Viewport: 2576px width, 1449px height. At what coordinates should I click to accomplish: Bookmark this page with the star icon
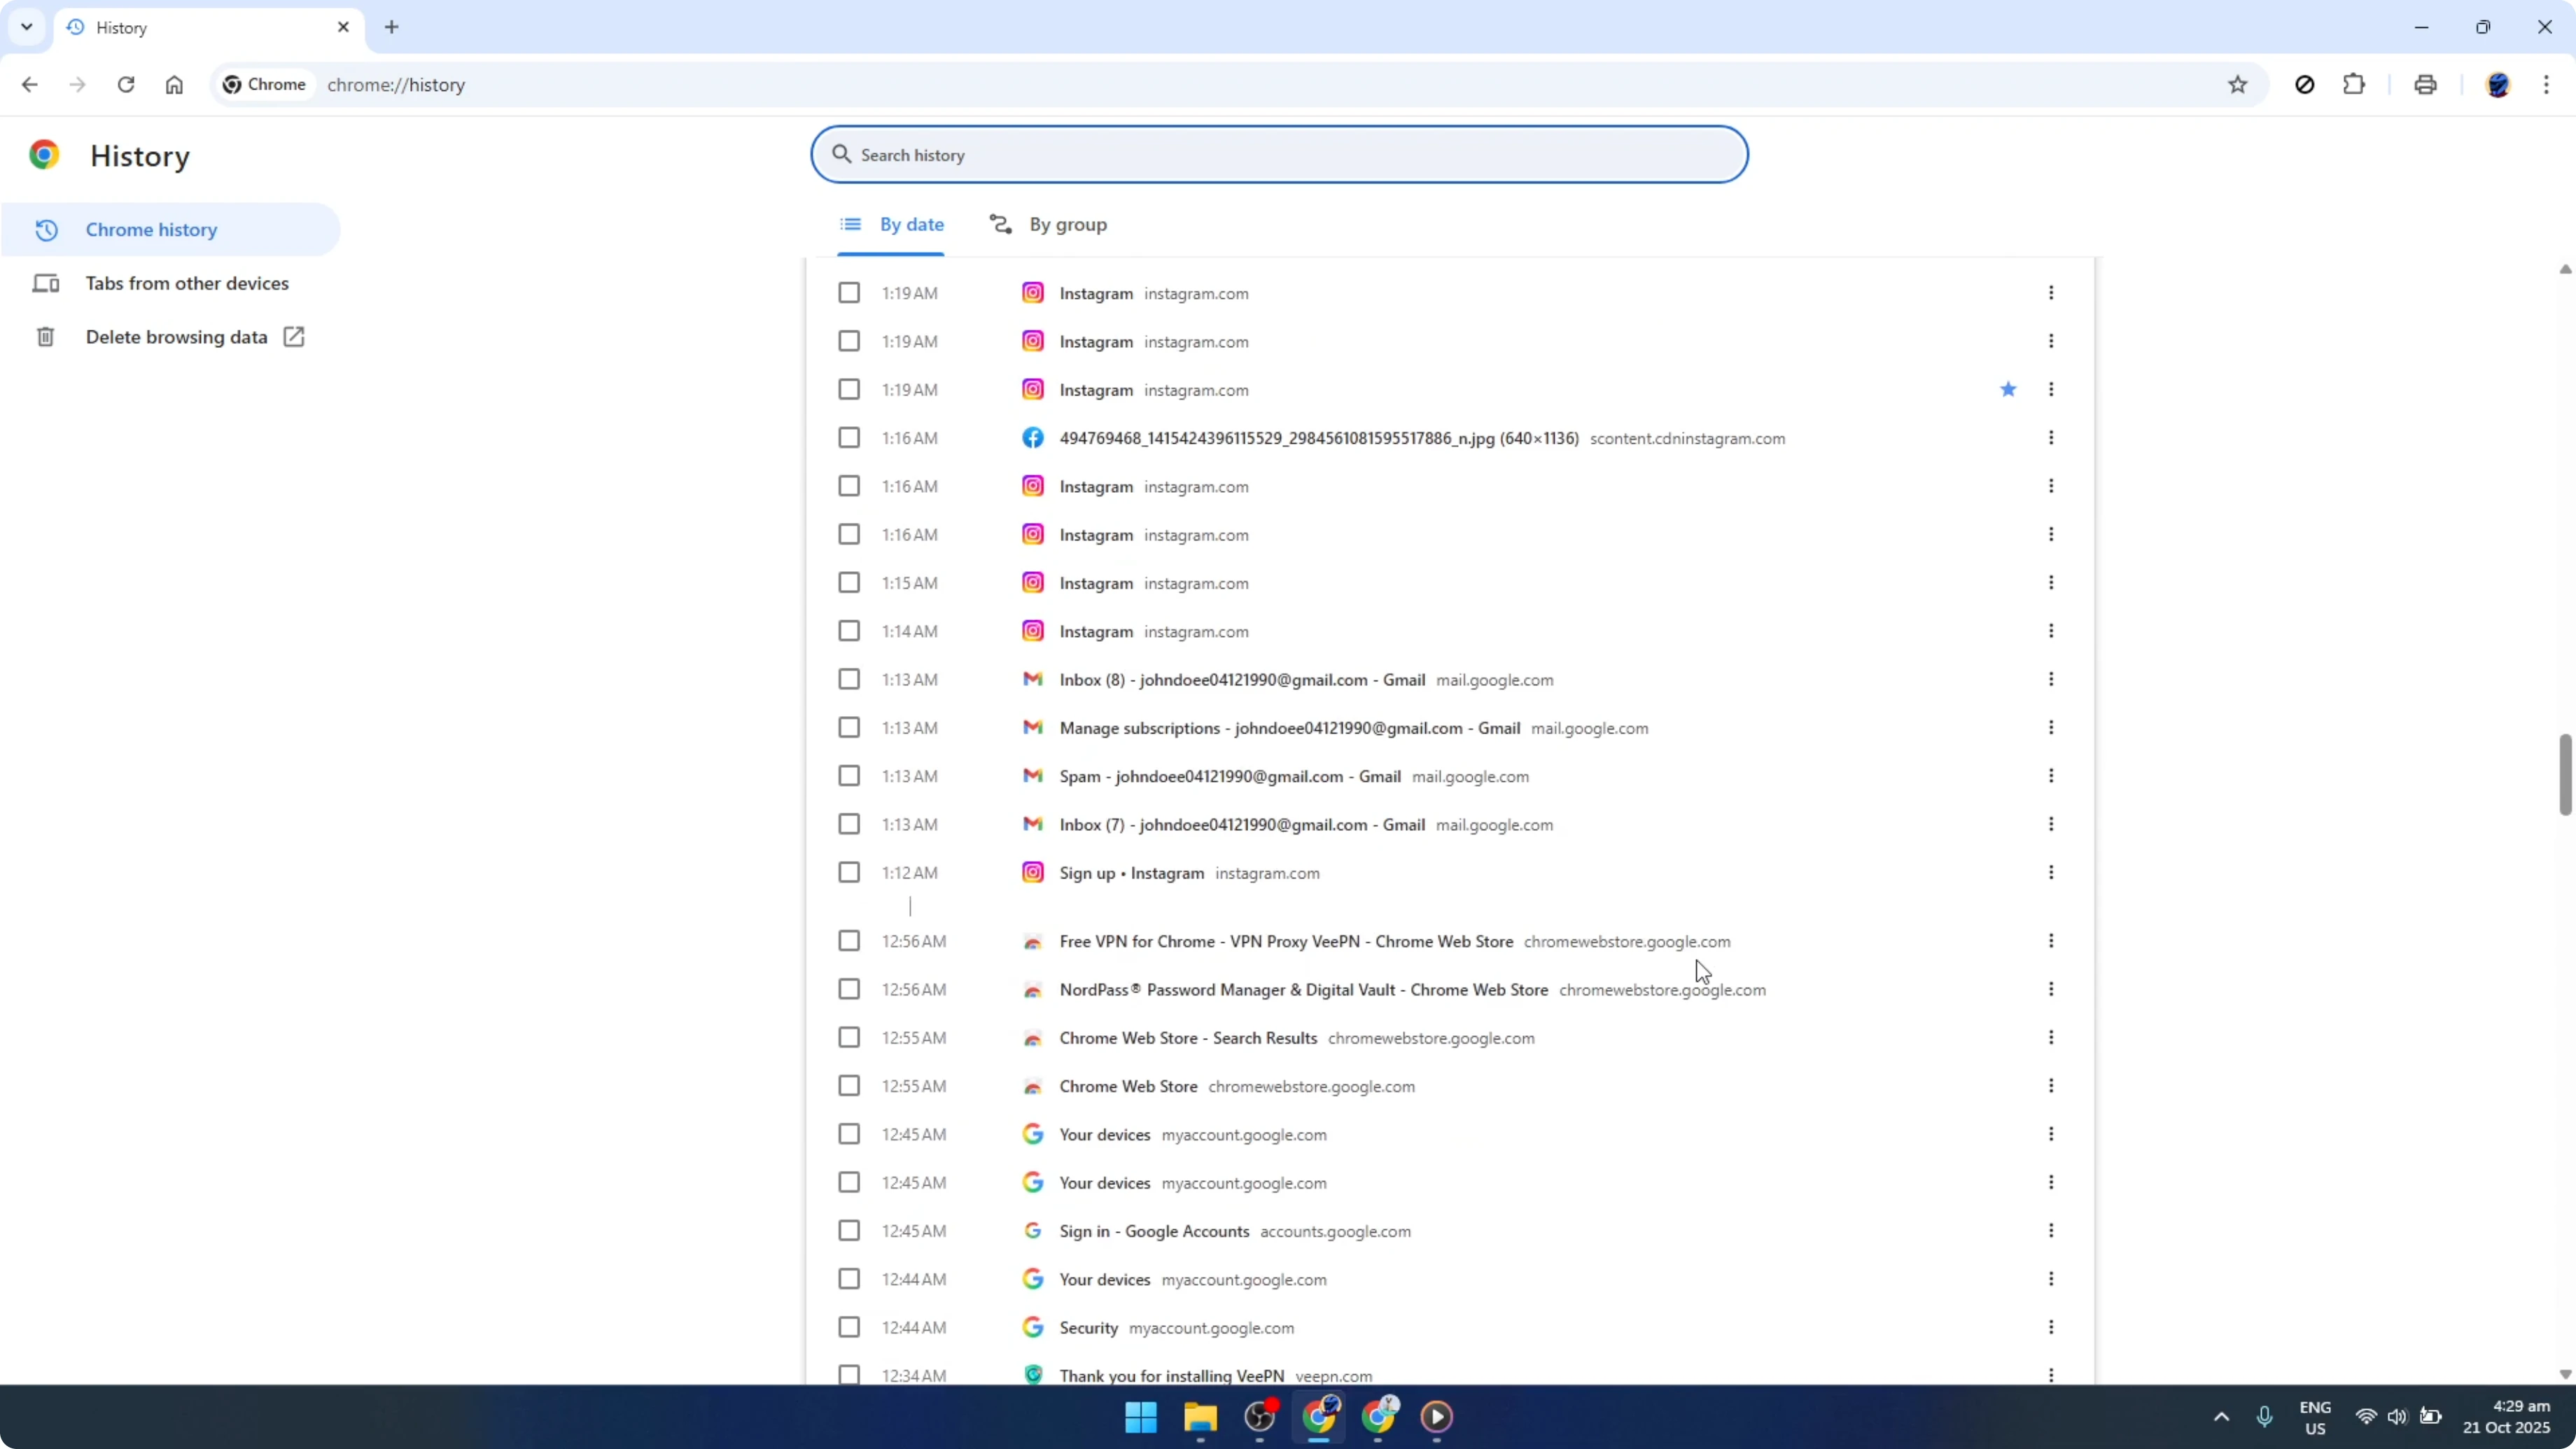click(x=2238, y=85)
